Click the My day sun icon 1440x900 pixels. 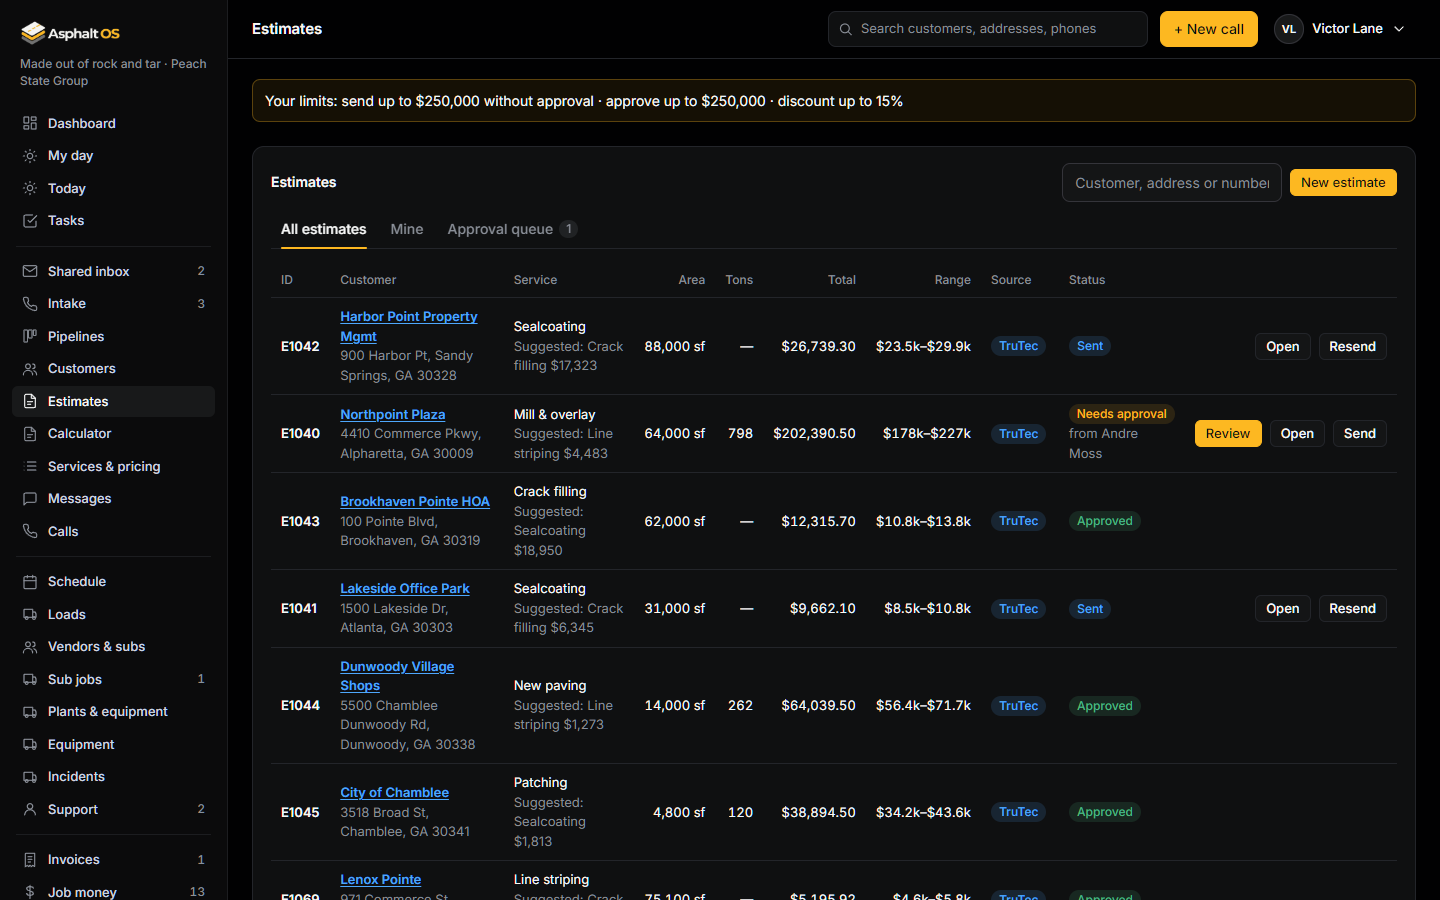30,156
